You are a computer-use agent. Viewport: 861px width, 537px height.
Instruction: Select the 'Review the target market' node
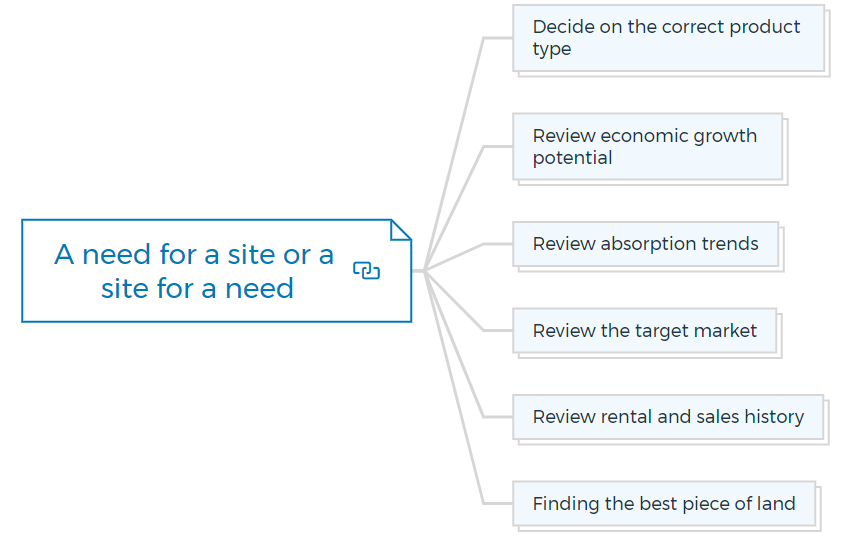(x=645, y=331)
